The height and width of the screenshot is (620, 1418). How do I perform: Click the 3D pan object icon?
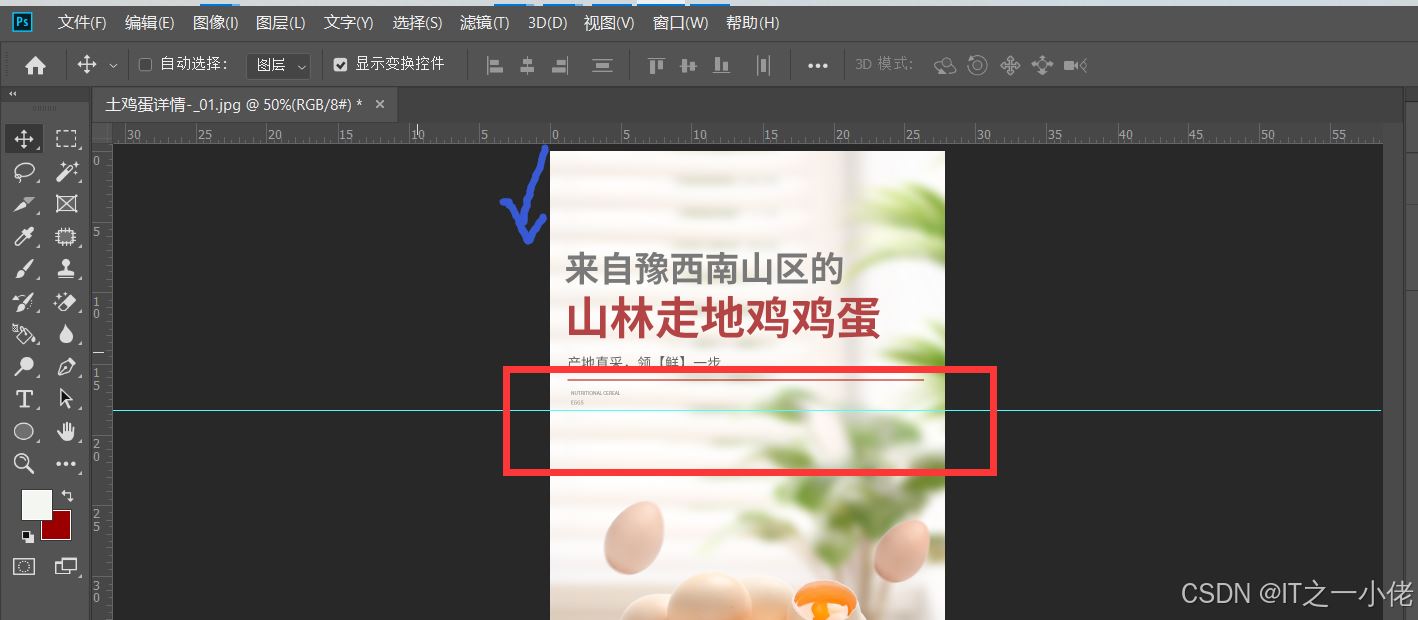point(1010,65)
